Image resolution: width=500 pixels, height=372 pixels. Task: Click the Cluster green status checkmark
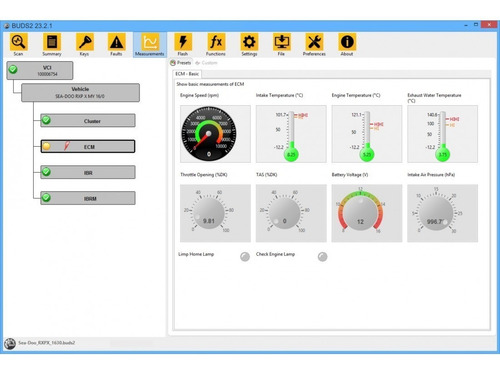point(46,120)
